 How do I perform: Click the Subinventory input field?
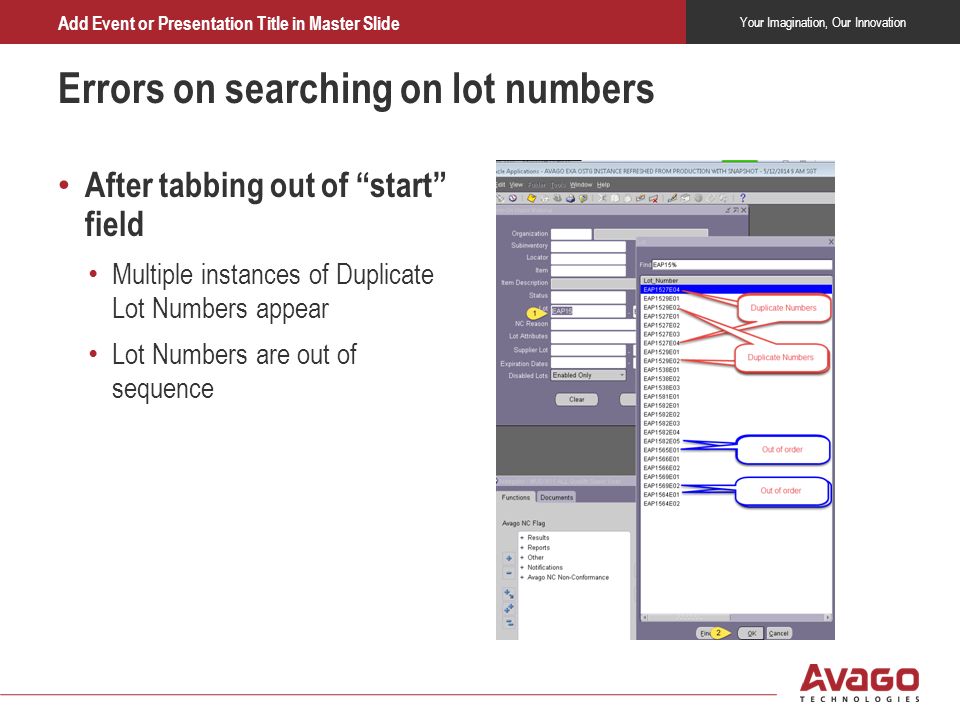click(x=588, y=246)
